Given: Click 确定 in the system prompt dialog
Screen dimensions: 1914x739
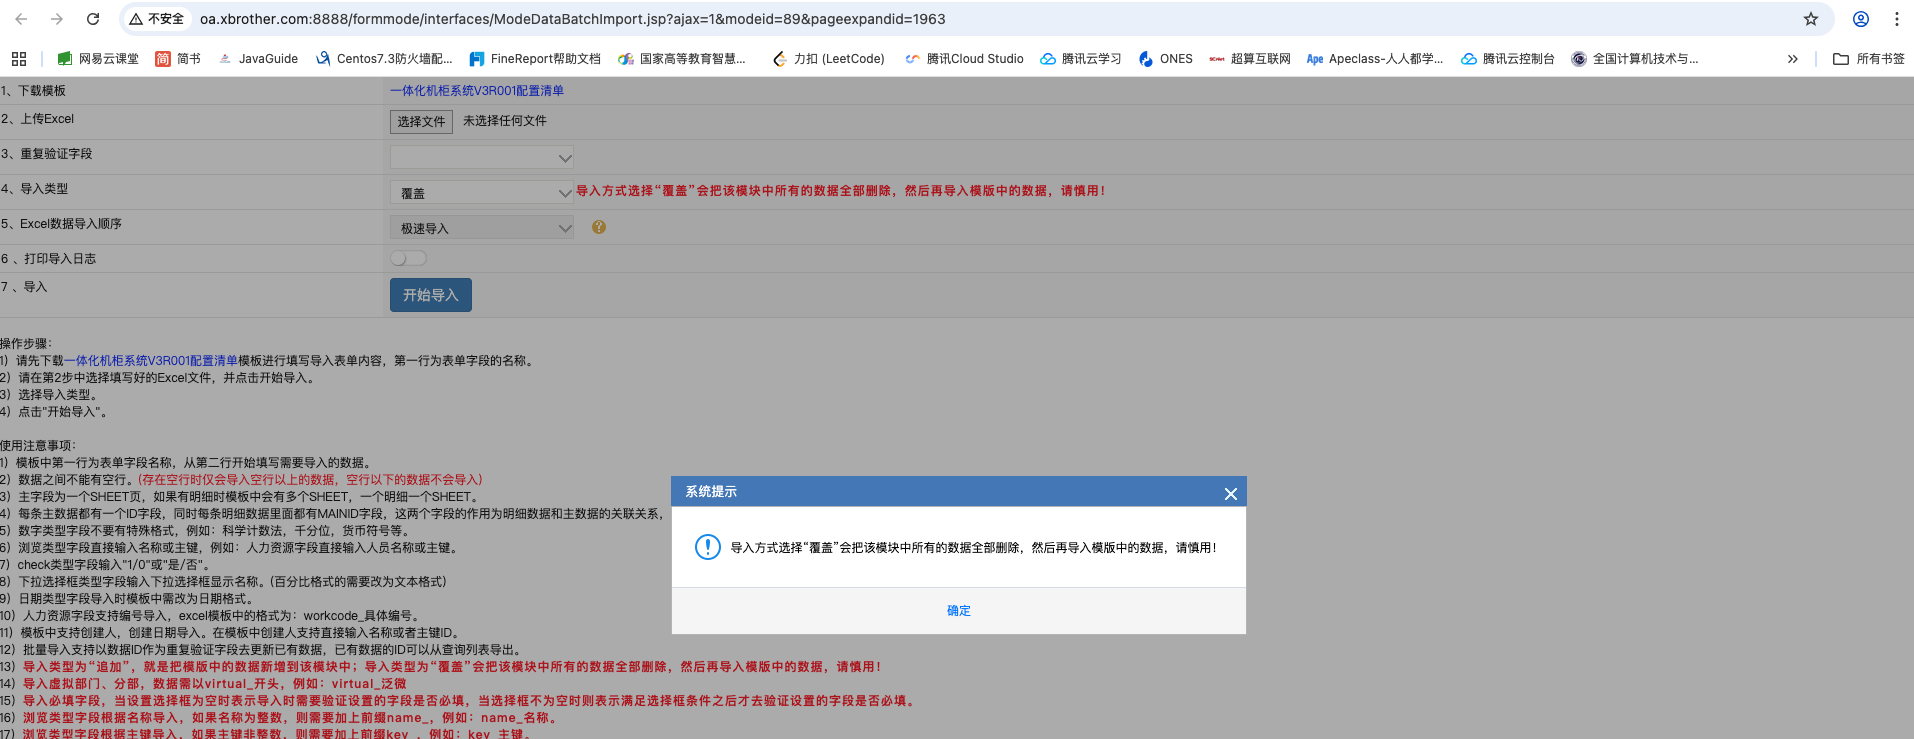Looking at the screenshot, I should [958, 610].
